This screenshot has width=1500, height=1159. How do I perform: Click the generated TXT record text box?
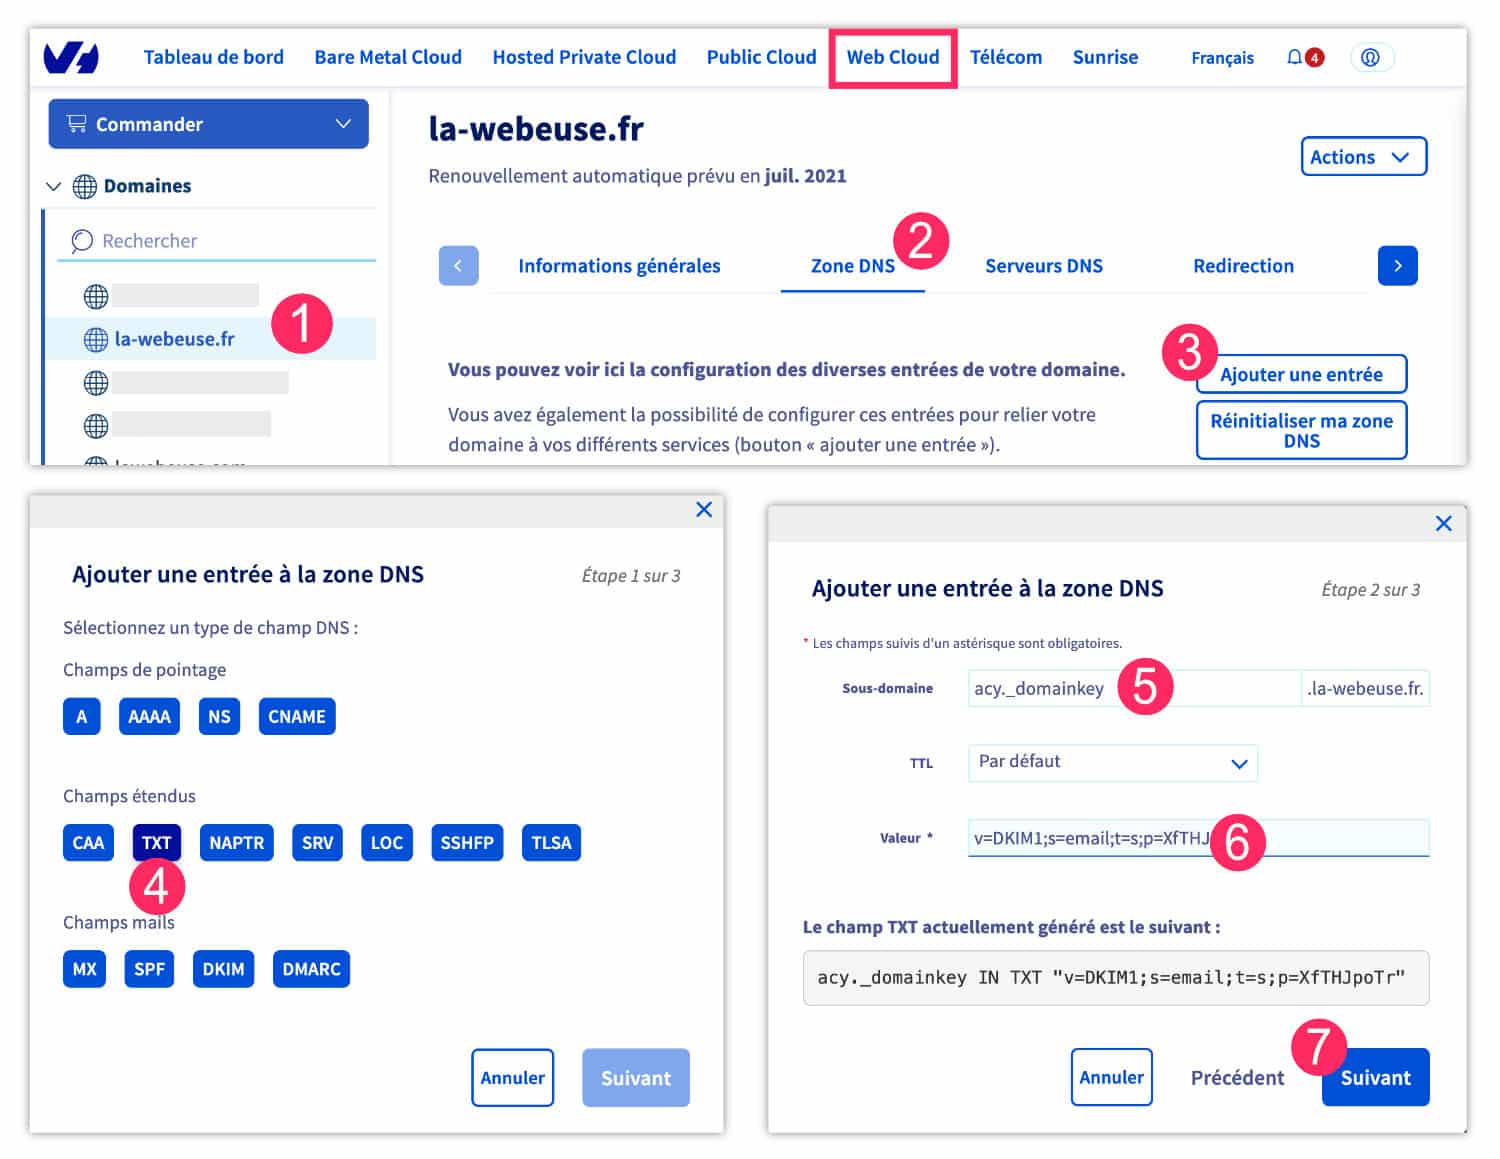(1116, 977)
